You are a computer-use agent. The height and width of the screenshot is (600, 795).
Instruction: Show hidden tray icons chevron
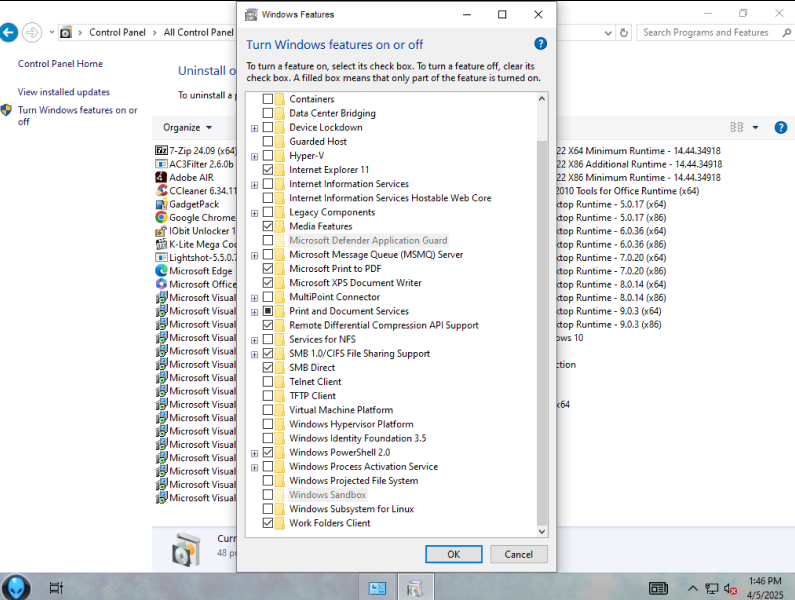(x=692, y=588)
